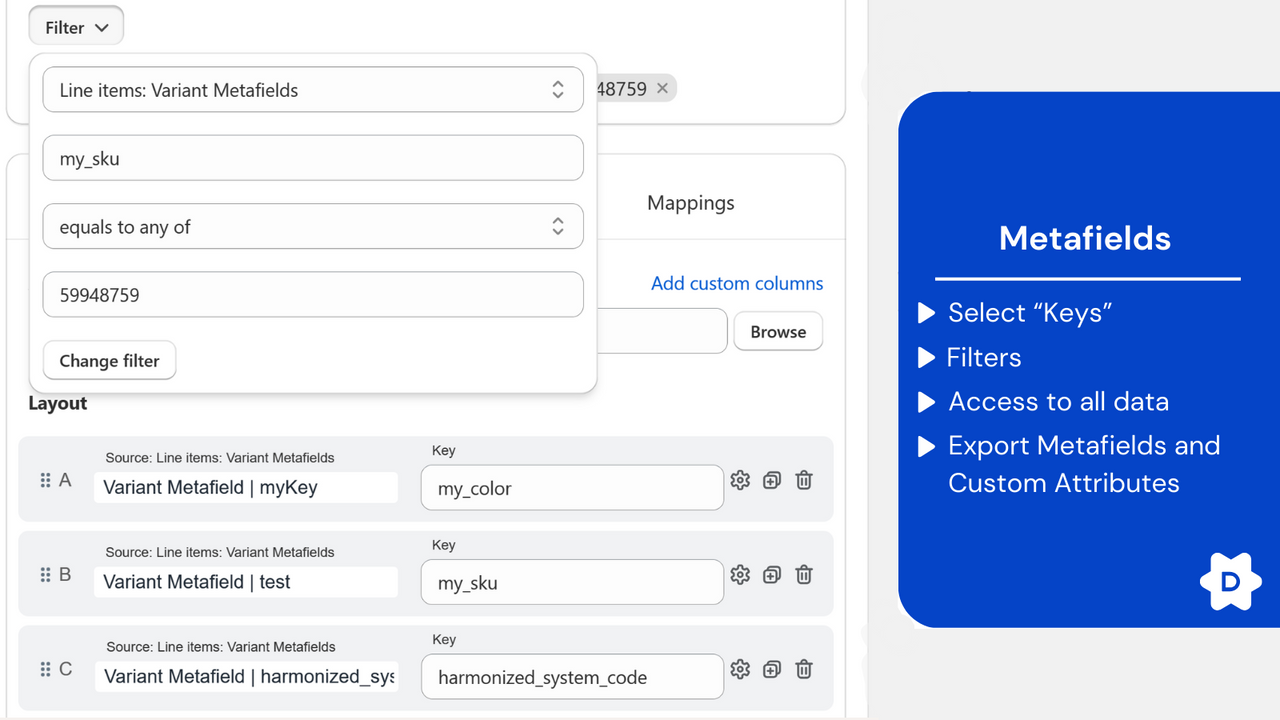Delete row A using the trash icon
This screenshot has height=720, width=1280.
804,480
